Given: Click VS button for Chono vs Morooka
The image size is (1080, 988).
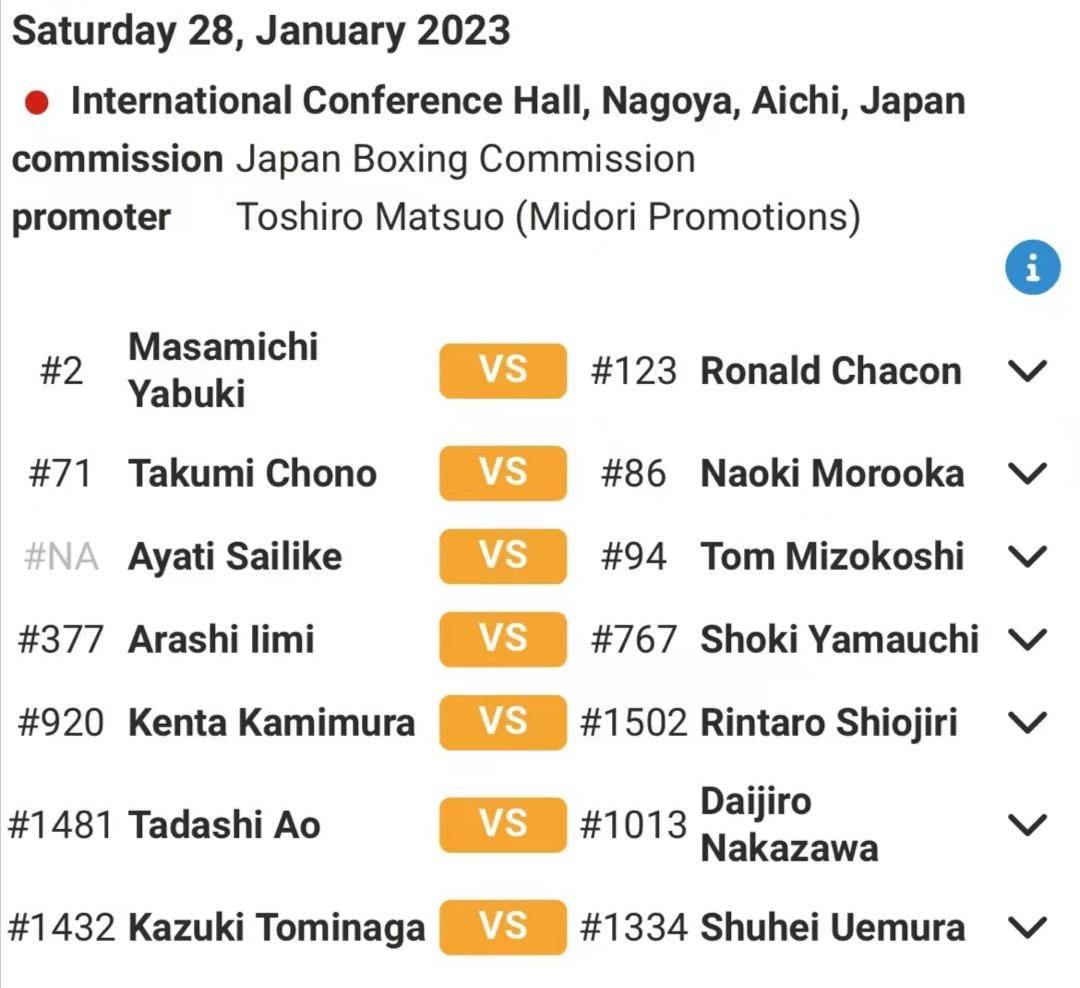Looking at the screenshot, I should click(503, 473).
